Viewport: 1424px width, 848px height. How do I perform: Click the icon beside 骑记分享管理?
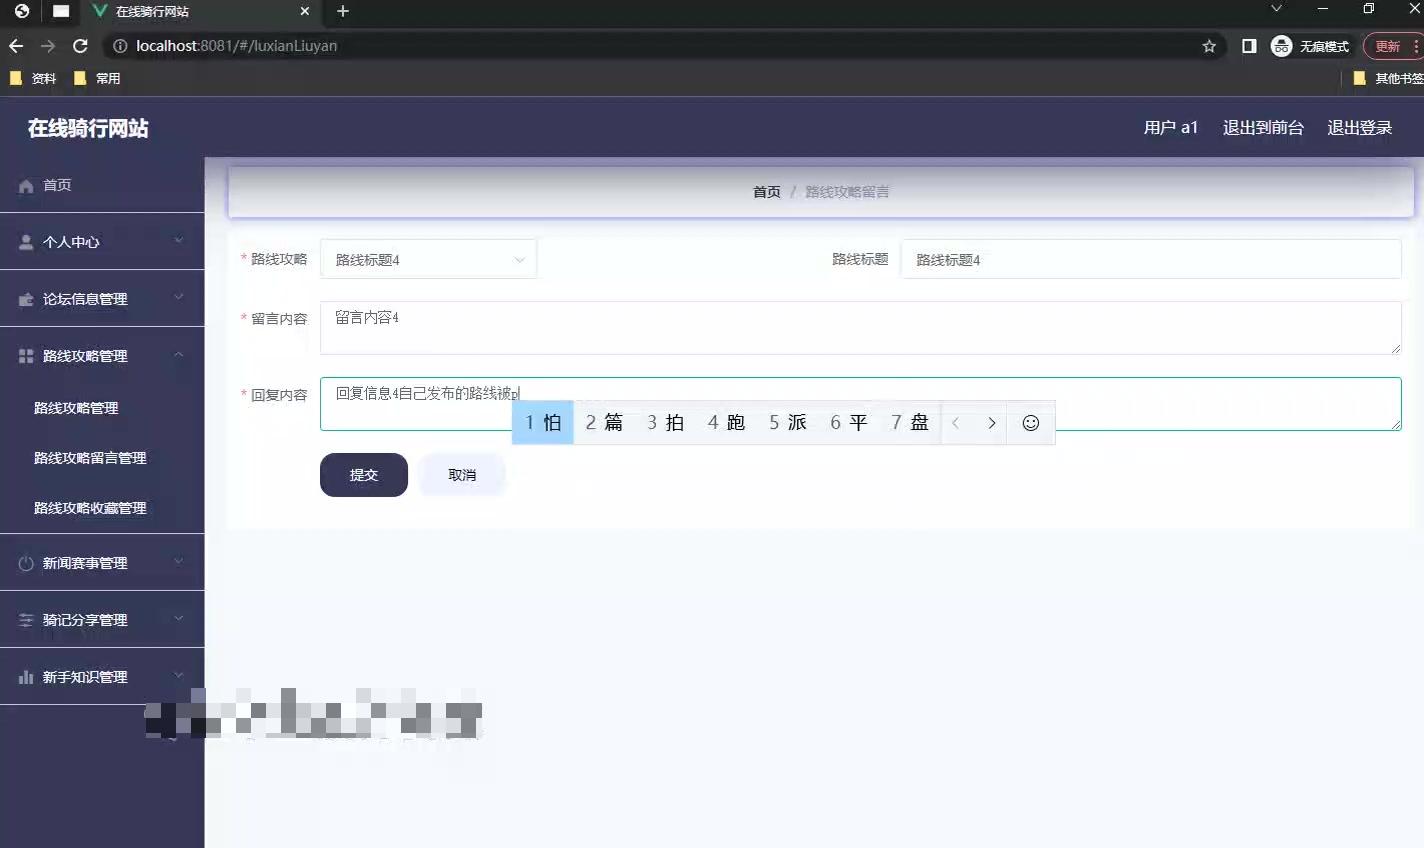[x=23, y=619]
